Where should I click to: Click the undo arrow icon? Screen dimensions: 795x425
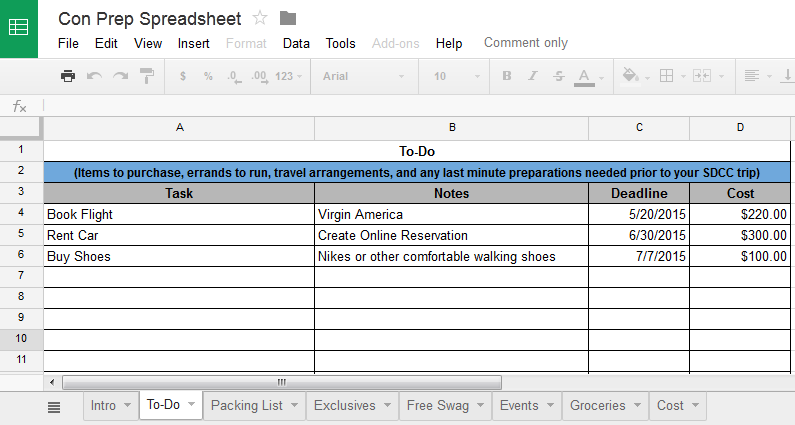94,76
